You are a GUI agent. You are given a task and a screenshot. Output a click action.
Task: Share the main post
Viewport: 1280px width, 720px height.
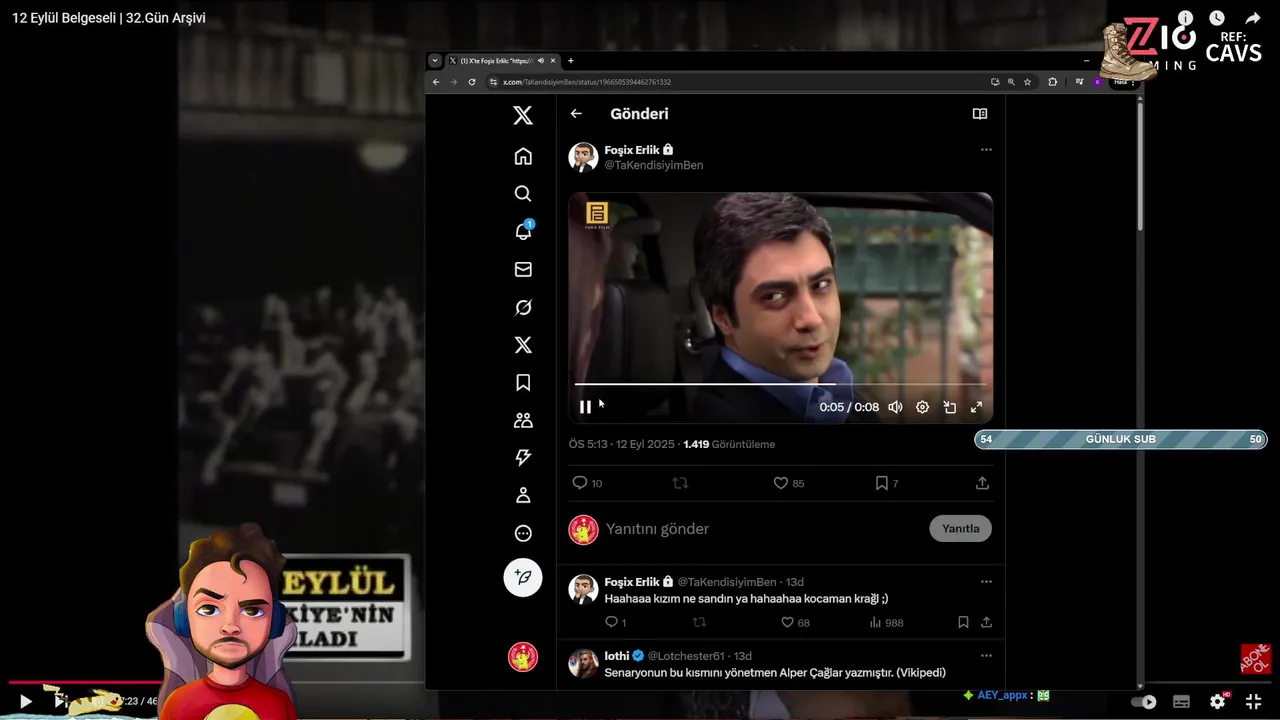point(982,483)
